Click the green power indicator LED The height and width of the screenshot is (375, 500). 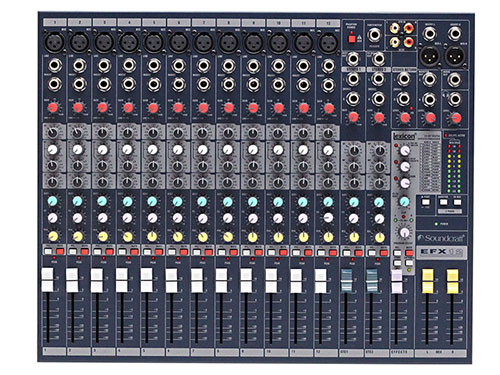[x=436, y=224]
